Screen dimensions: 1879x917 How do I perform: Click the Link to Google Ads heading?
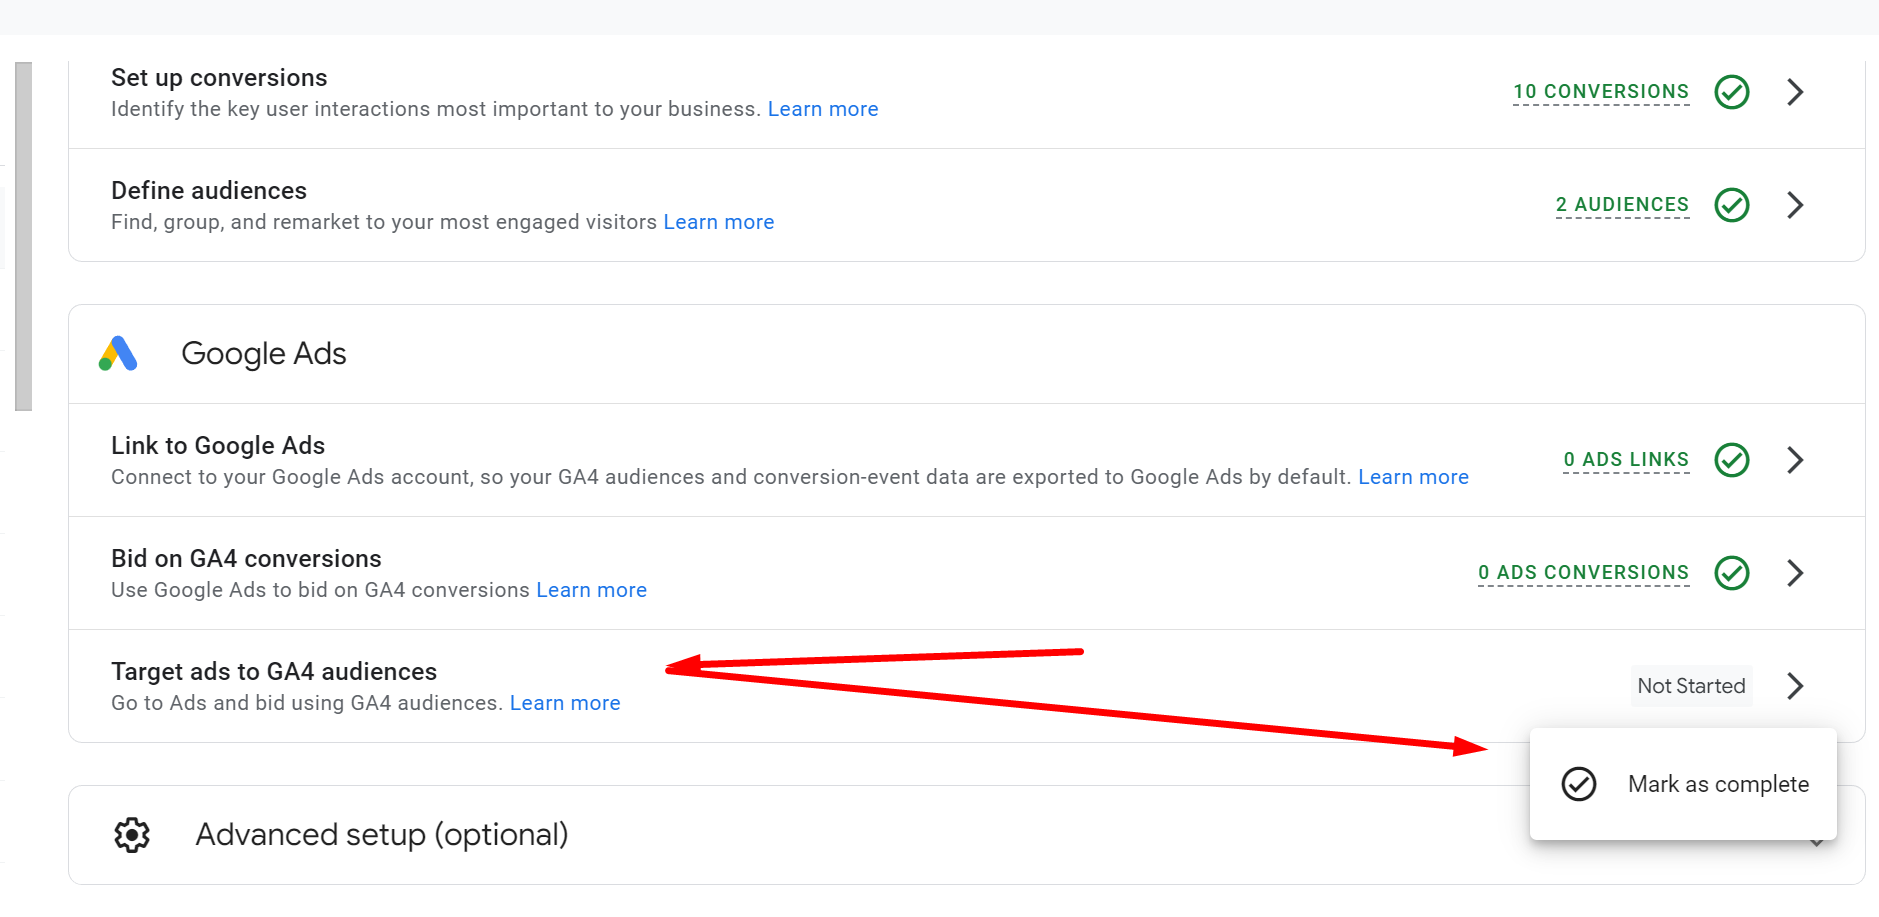tap(218, 446)
